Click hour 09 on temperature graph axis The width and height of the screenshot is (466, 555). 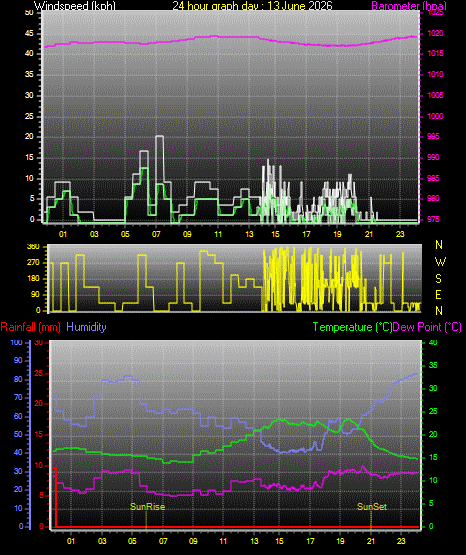(193, 541)
